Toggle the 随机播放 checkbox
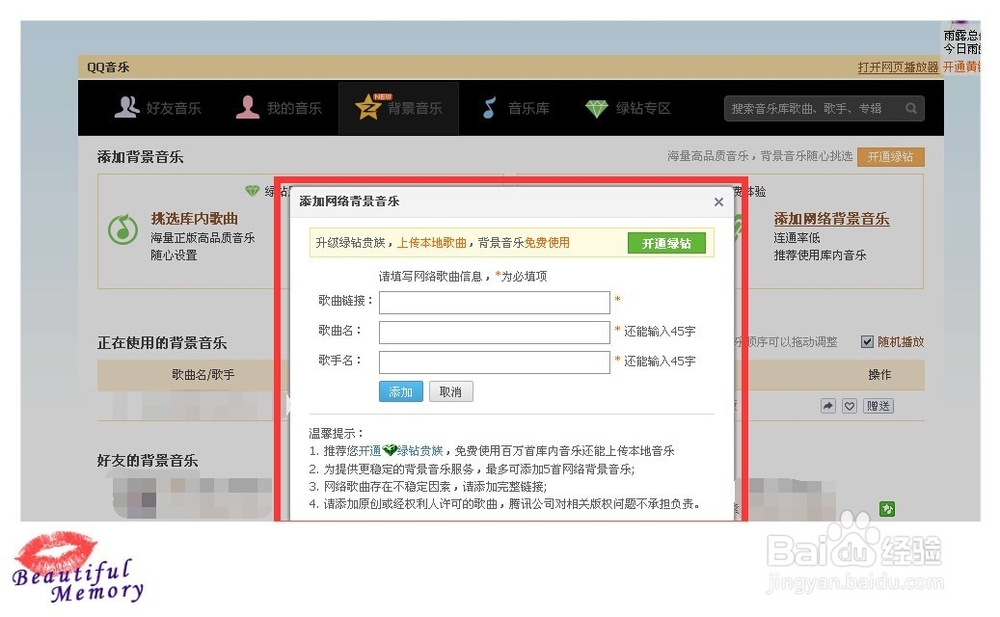The height and width of the screenshot is (617, 1000). pos(867,341)
